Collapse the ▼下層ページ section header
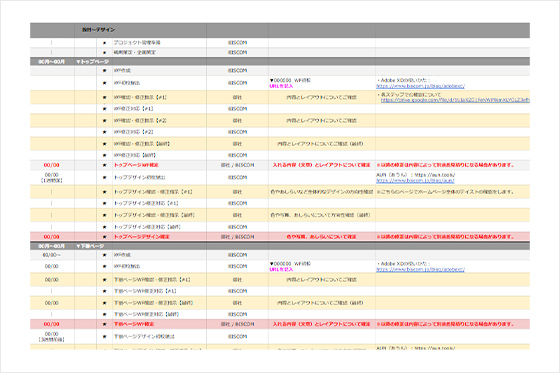This screenshot has height=373, width=560. coord(90,246)
